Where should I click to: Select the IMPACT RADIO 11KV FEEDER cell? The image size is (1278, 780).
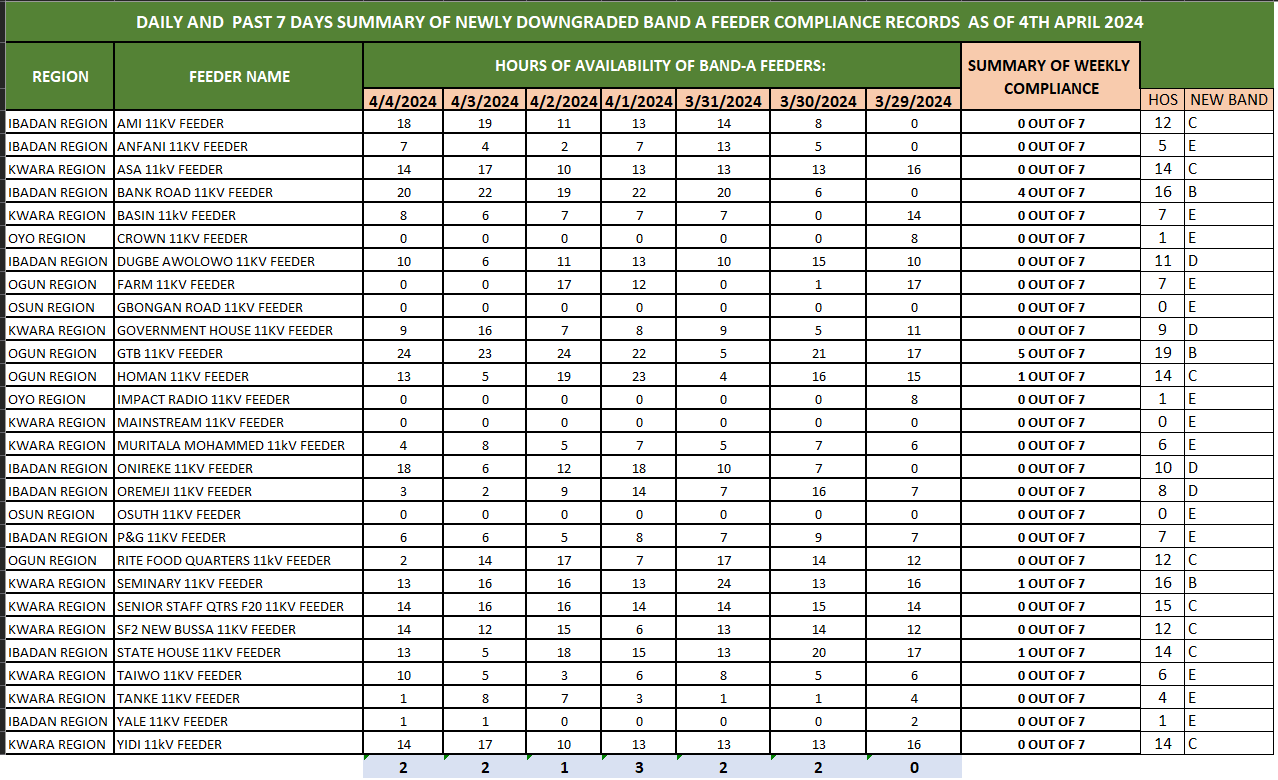point(239,399)
